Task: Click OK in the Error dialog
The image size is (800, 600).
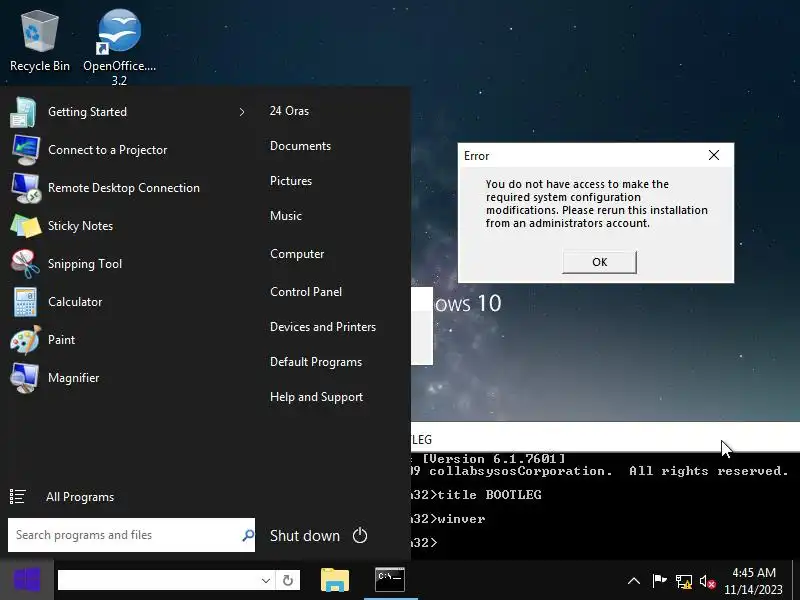Action: click(x=599, y=262)
